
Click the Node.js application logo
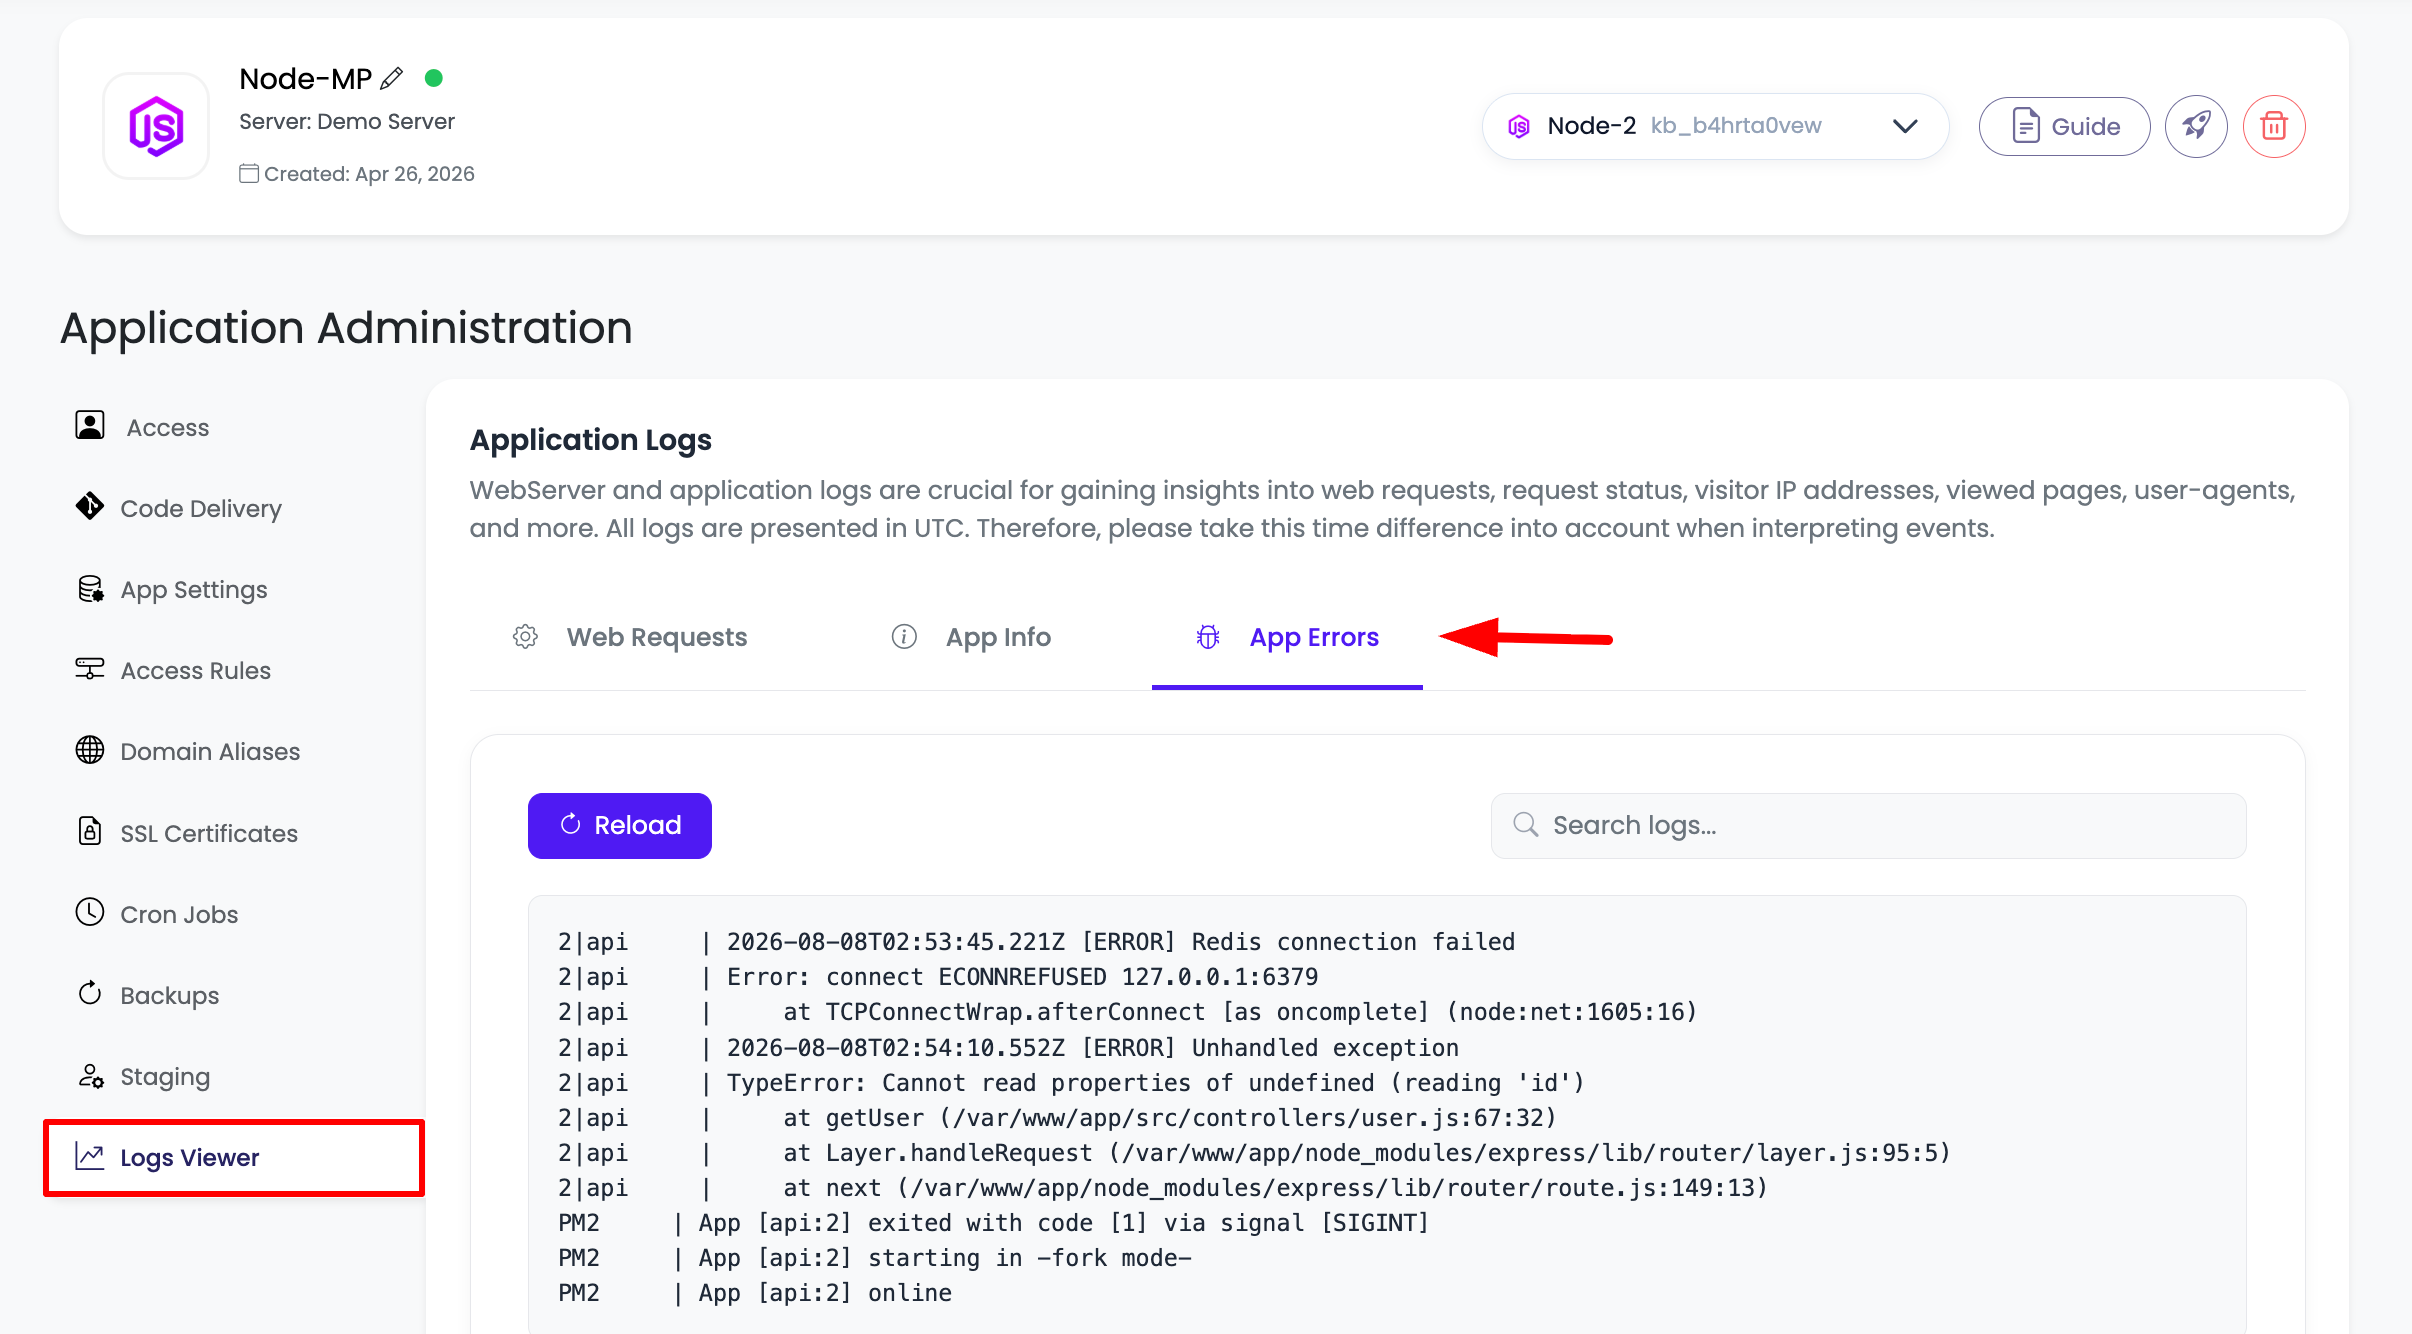(156, 126)
